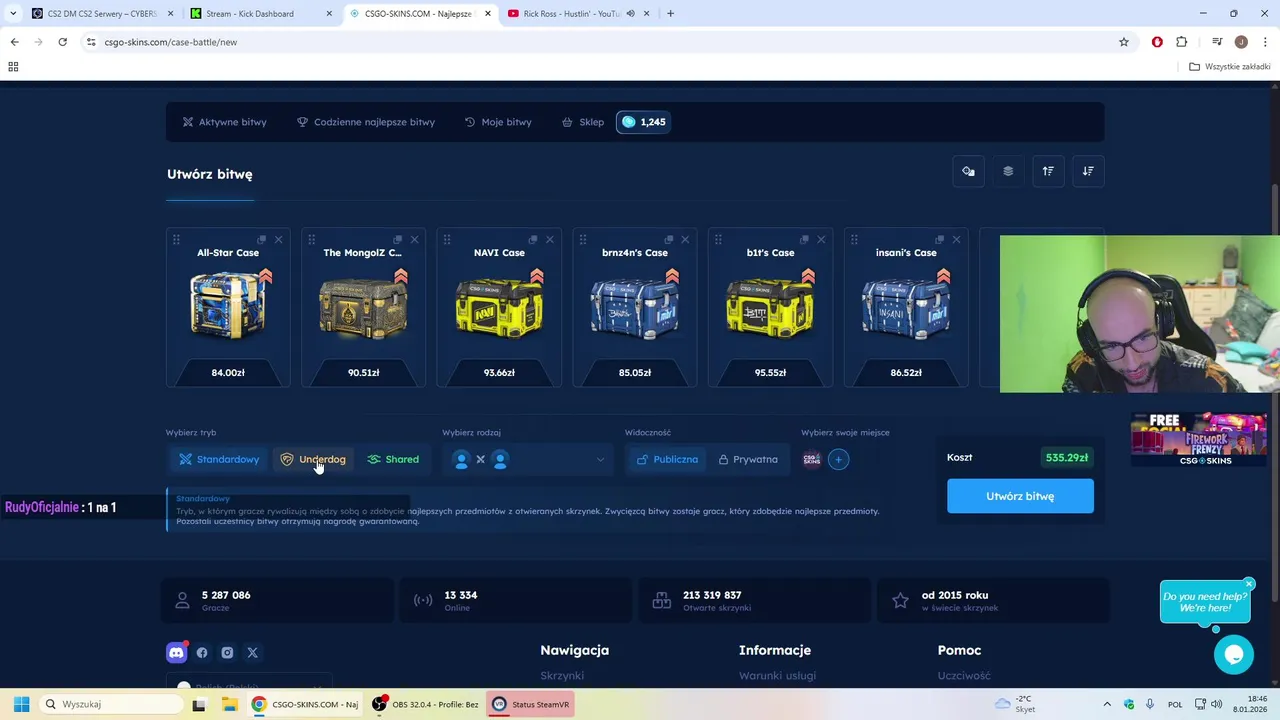Duplicate insani's Case
Viewport: 1280px width, 720px height.
(940, 240)
